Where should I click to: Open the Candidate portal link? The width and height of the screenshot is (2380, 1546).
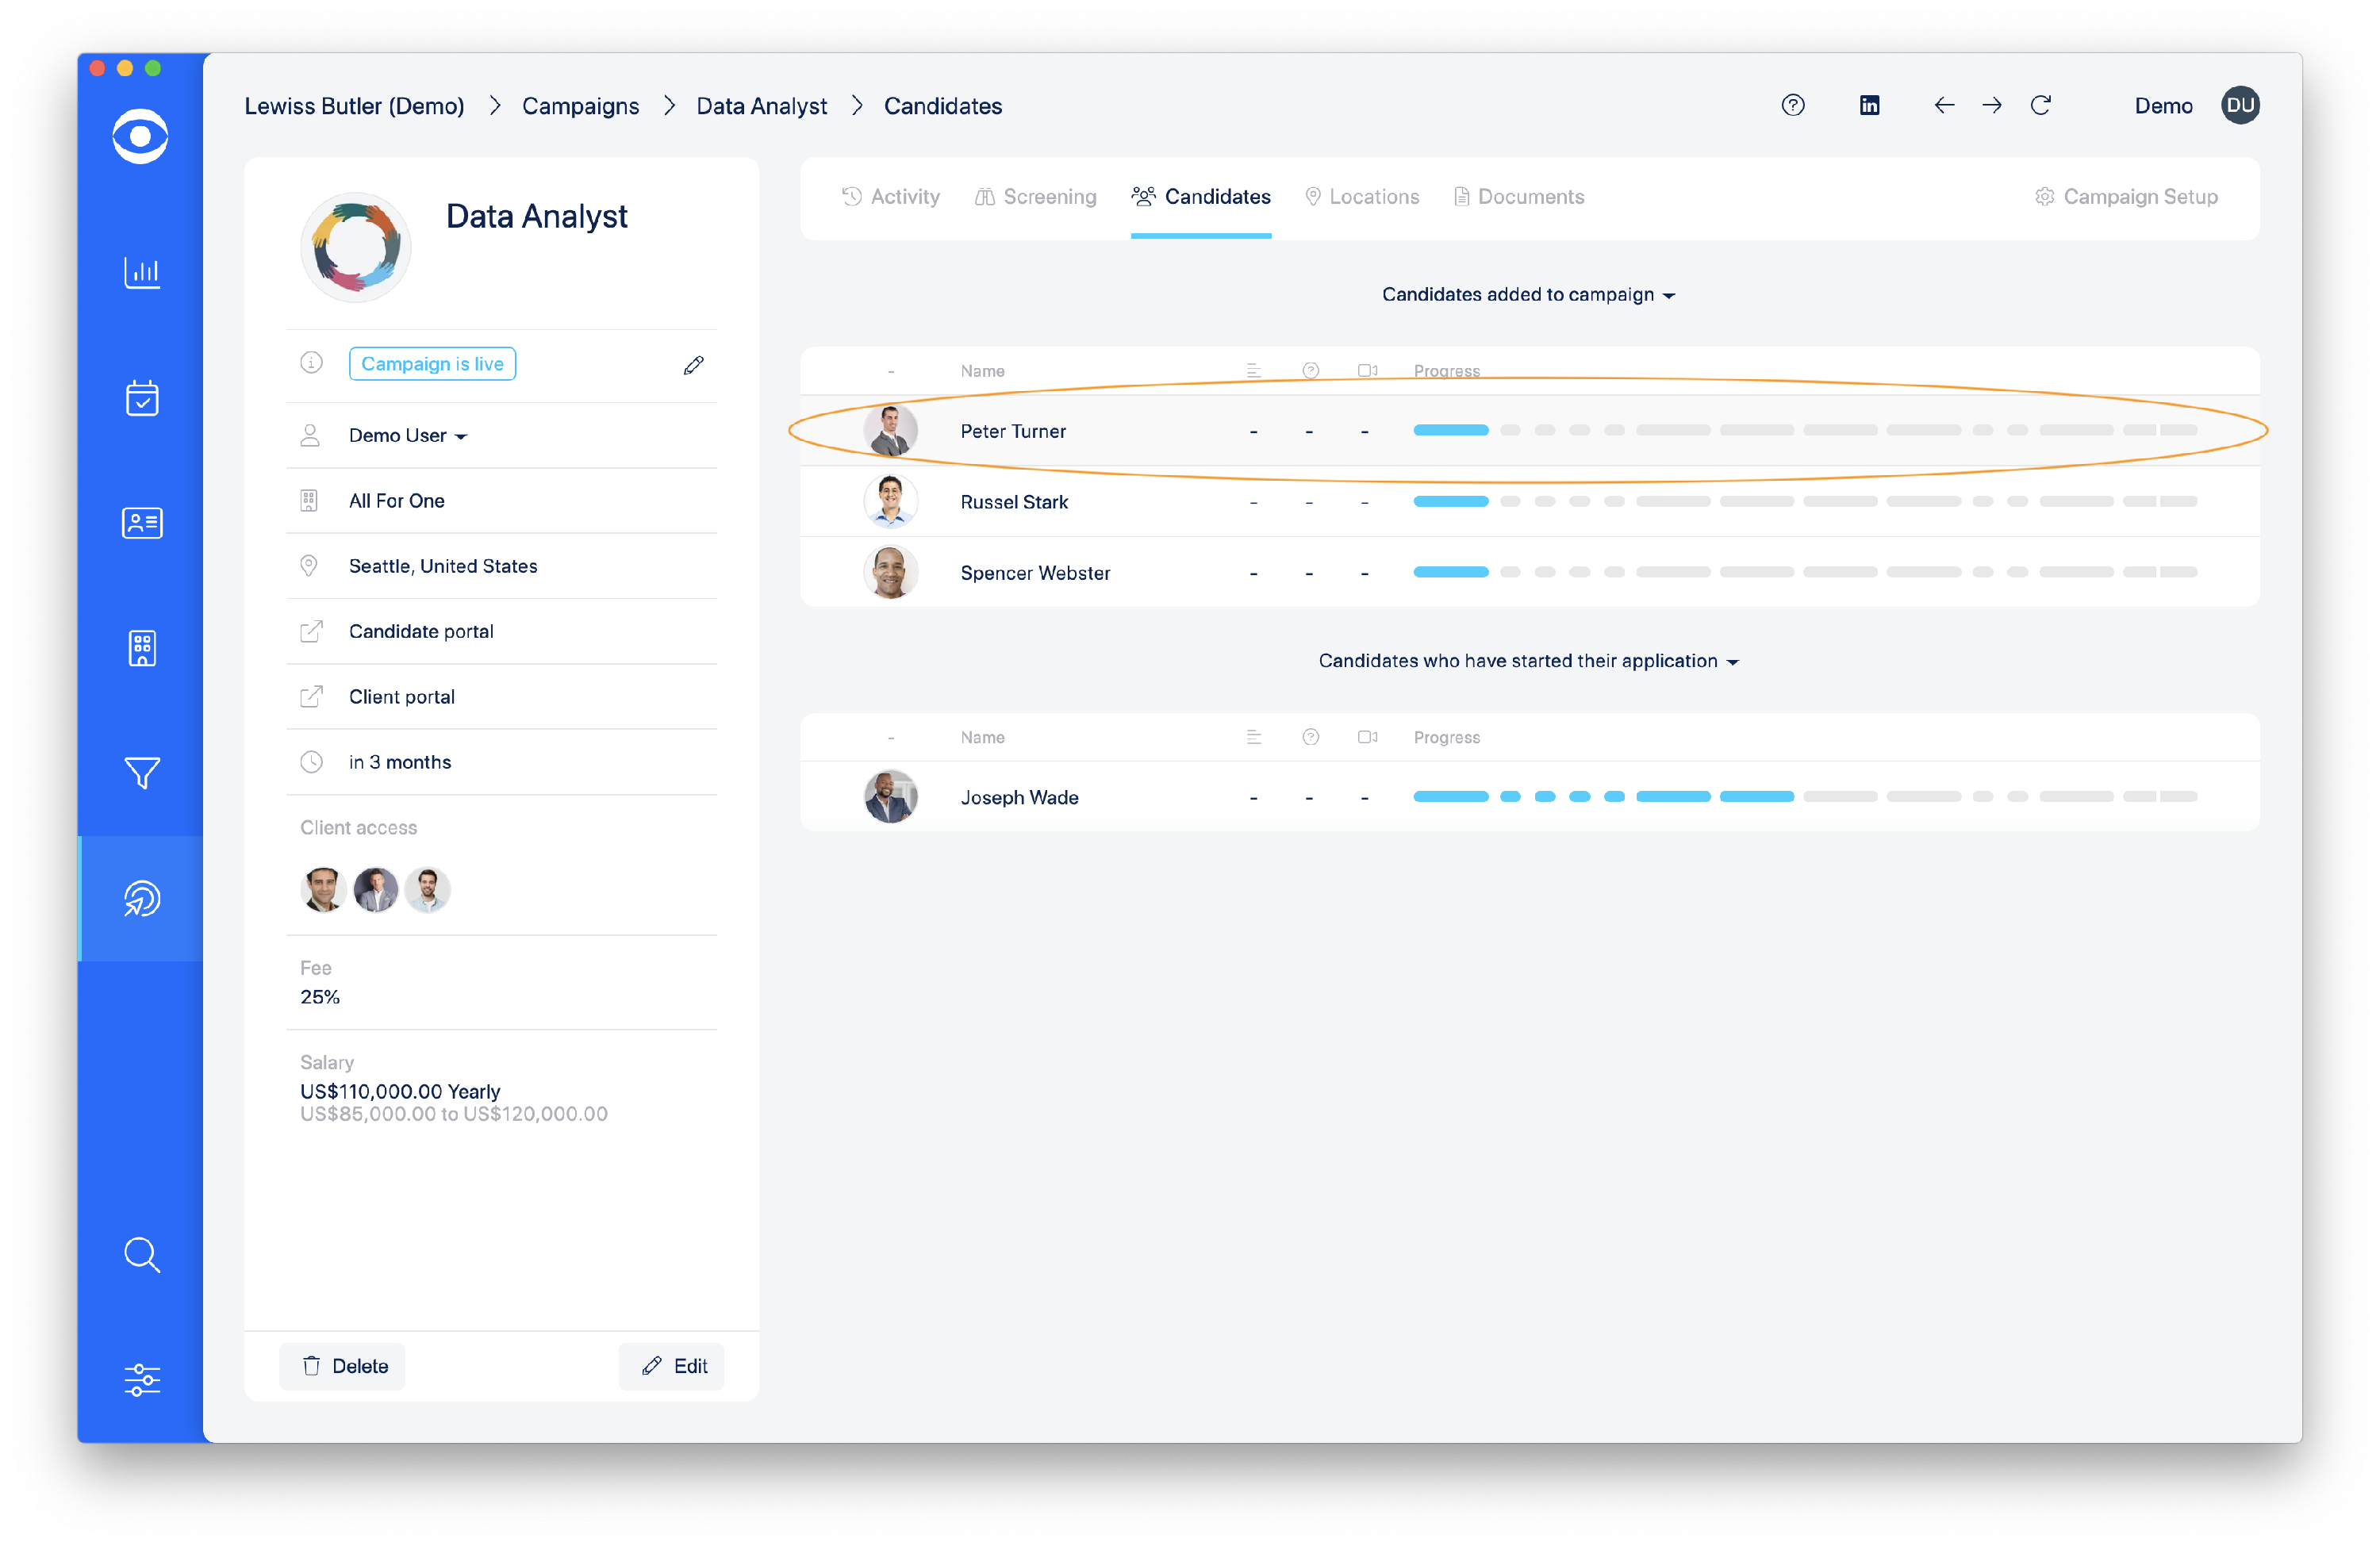point(421,631)
